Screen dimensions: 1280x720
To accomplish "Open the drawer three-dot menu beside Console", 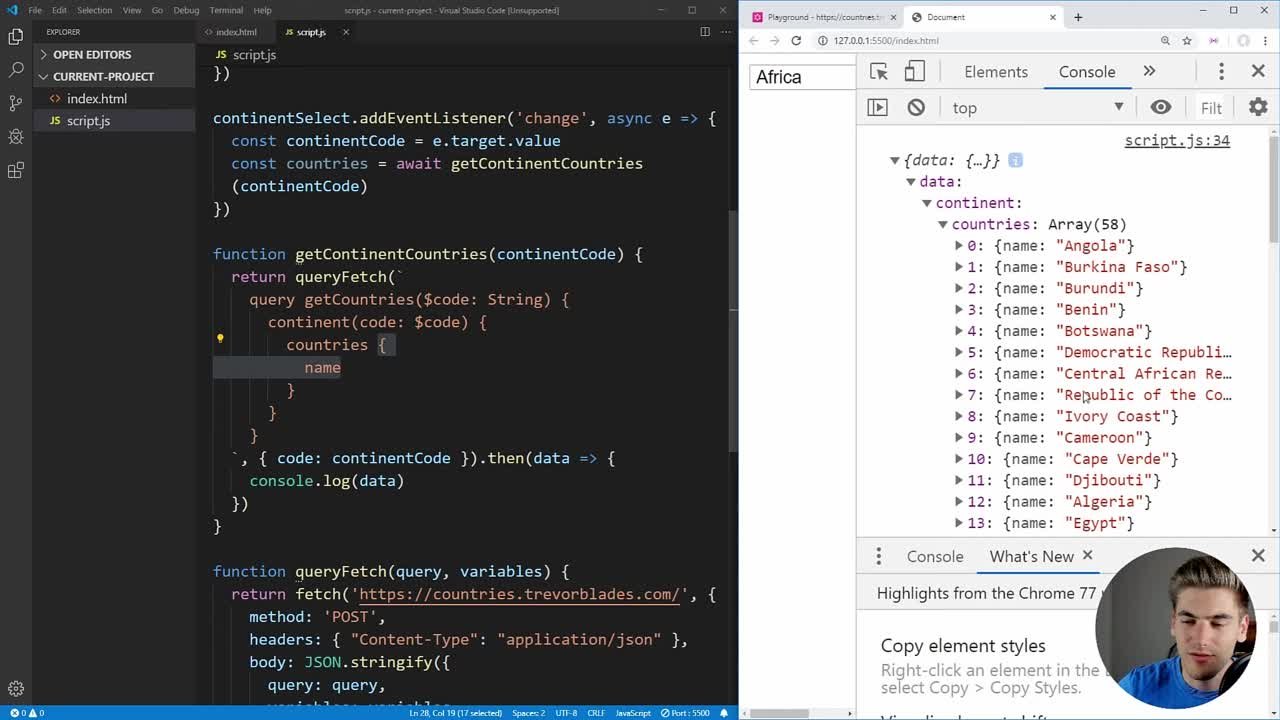I will coord(879,556).
